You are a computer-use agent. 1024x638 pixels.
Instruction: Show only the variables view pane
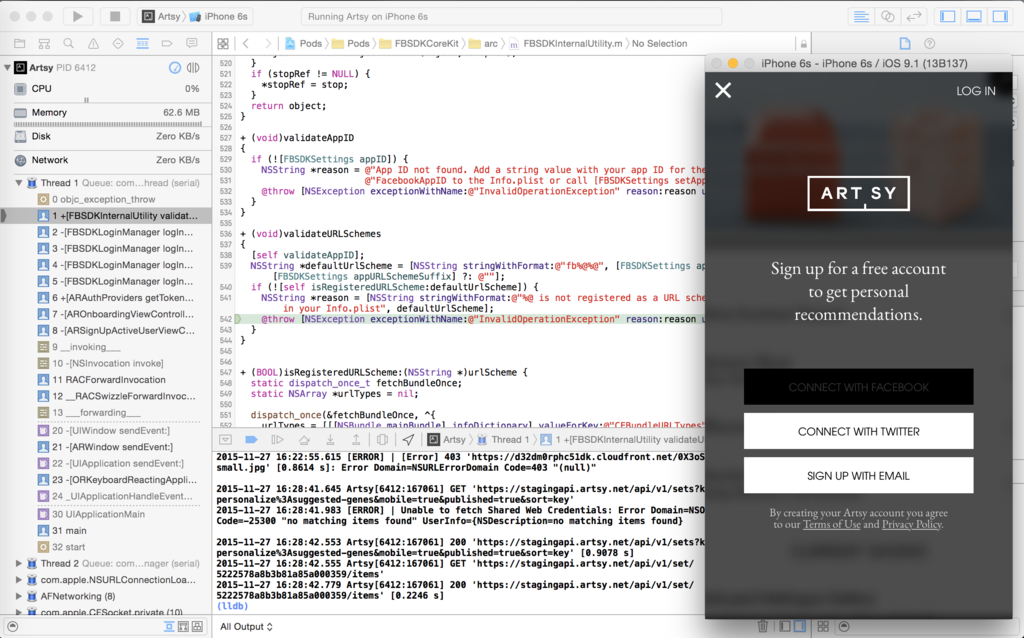pos(785,626)
